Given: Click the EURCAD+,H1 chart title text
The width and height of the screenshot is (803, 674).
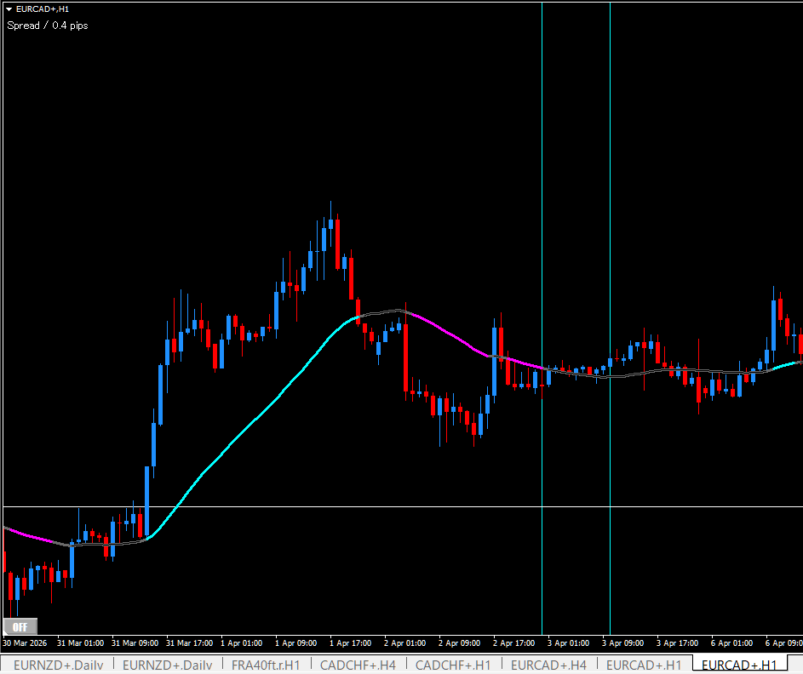Looking at the screenshot, I should [41, 9].
